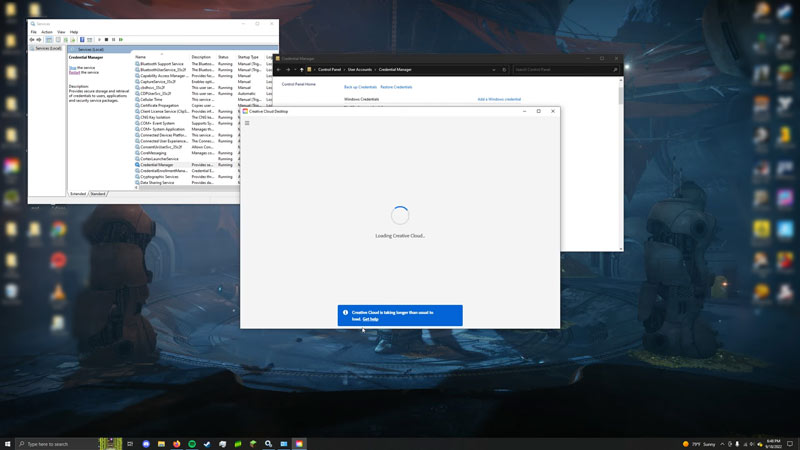Click the horizontal scrollbar of the Services list
The image size is (800, 450).
coord(187,188)
